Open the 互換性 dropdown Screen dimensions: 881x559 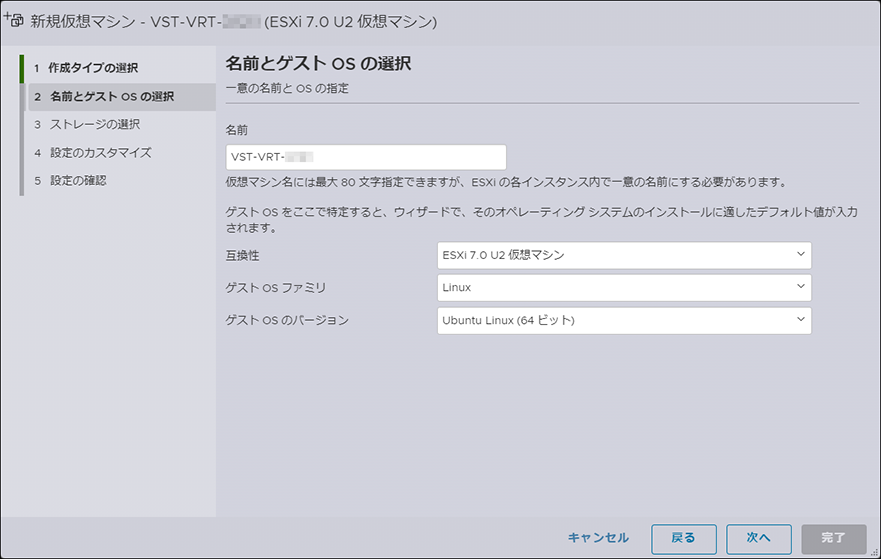(x=624, y=255)
